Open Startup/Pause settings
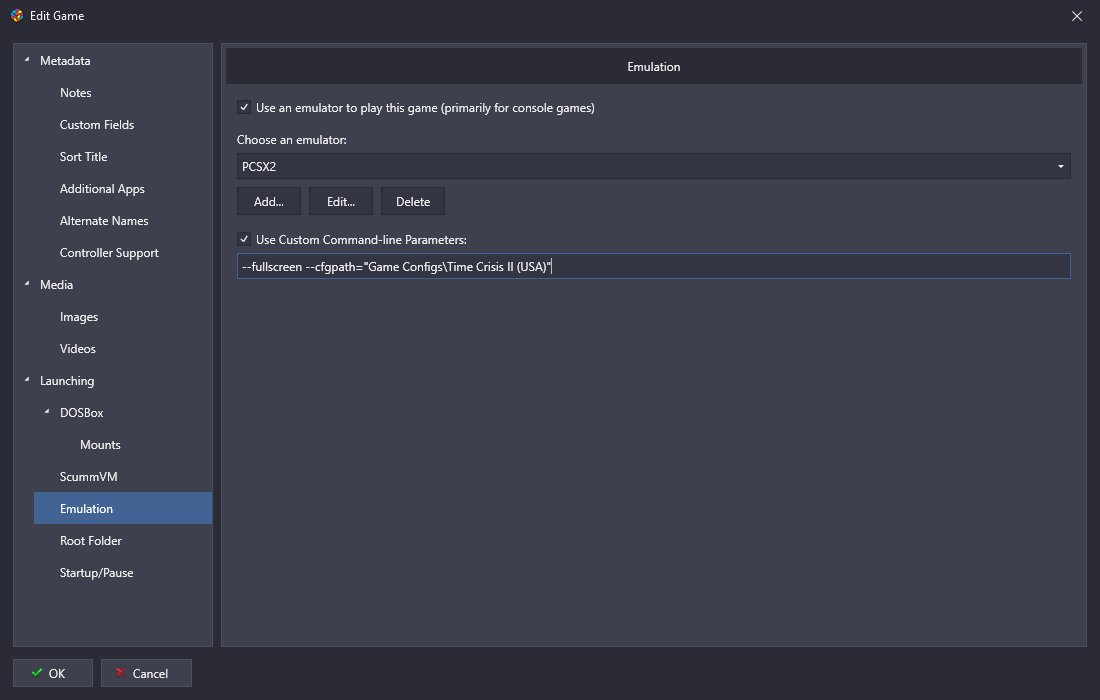Viewport: 1100px width, 700px height. (x=96, y=573)
